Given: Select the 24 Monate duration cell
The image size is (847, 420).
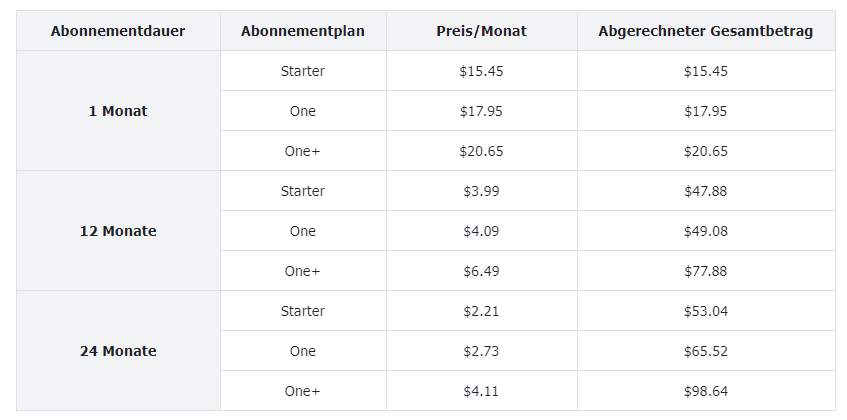Looking at the screenshot, I should 118,350.
